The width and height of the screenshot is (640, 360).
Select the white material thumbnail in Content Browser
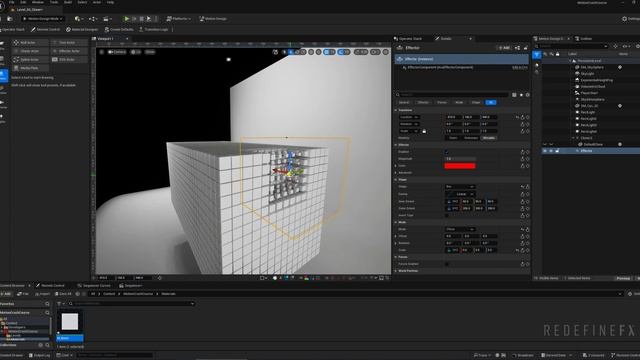click(70, 322)
